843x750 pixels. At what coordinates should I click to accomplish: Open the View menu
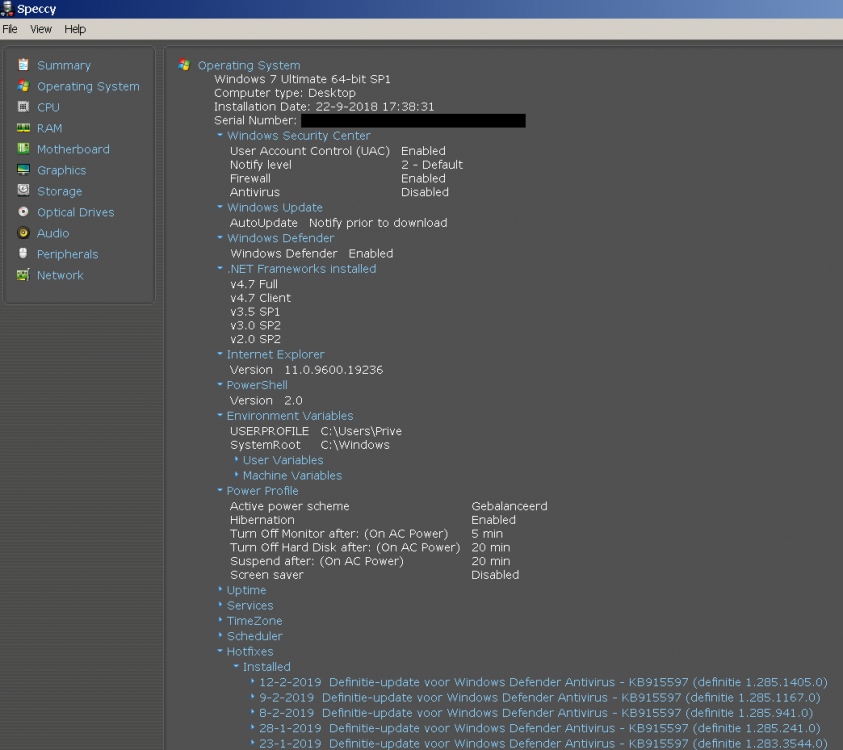(x=41, y=29)
